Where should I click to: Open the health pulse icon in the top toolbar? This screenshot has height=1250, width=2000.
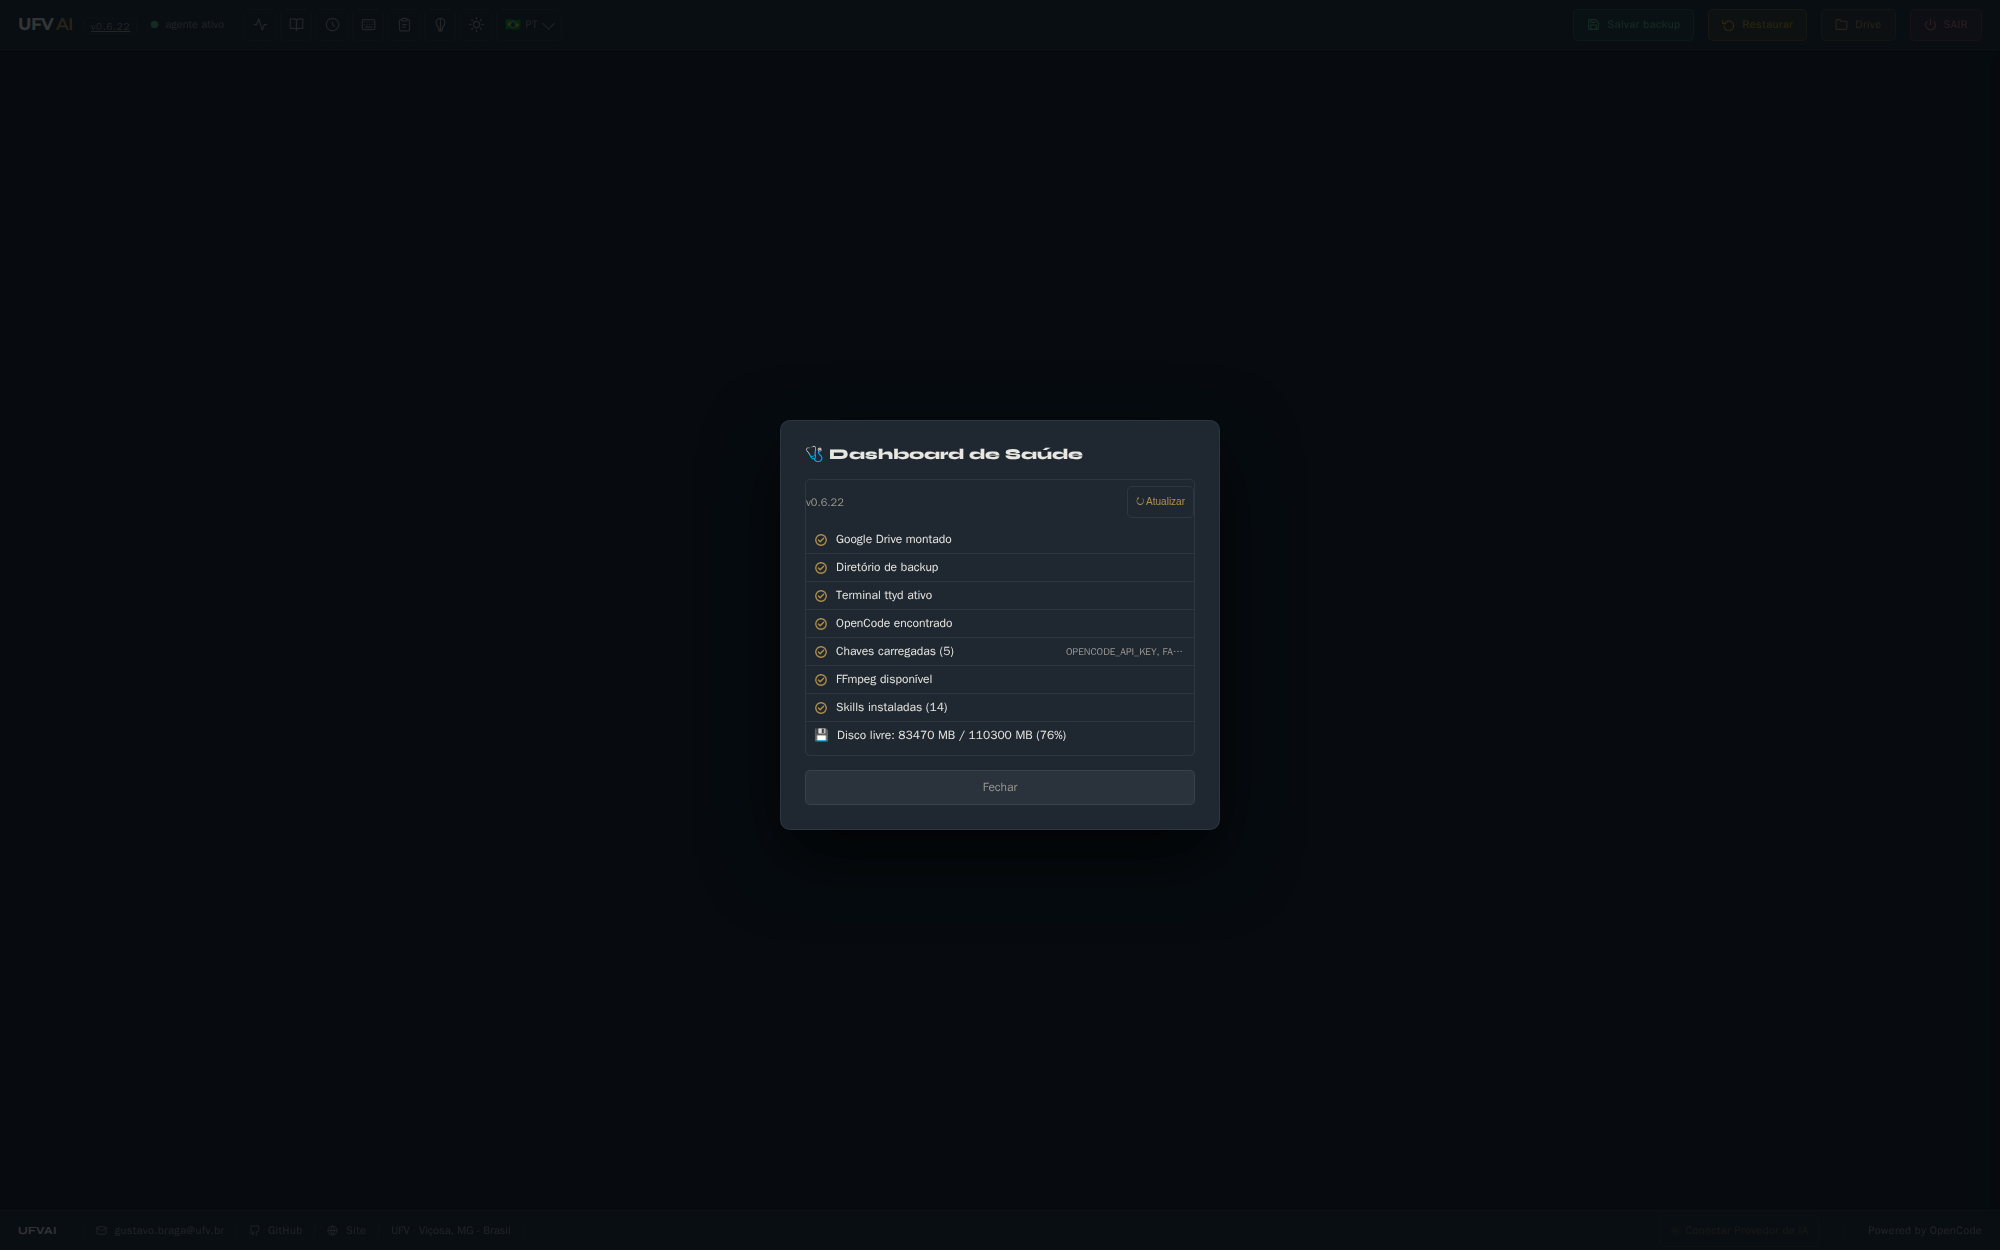point(260,25)
